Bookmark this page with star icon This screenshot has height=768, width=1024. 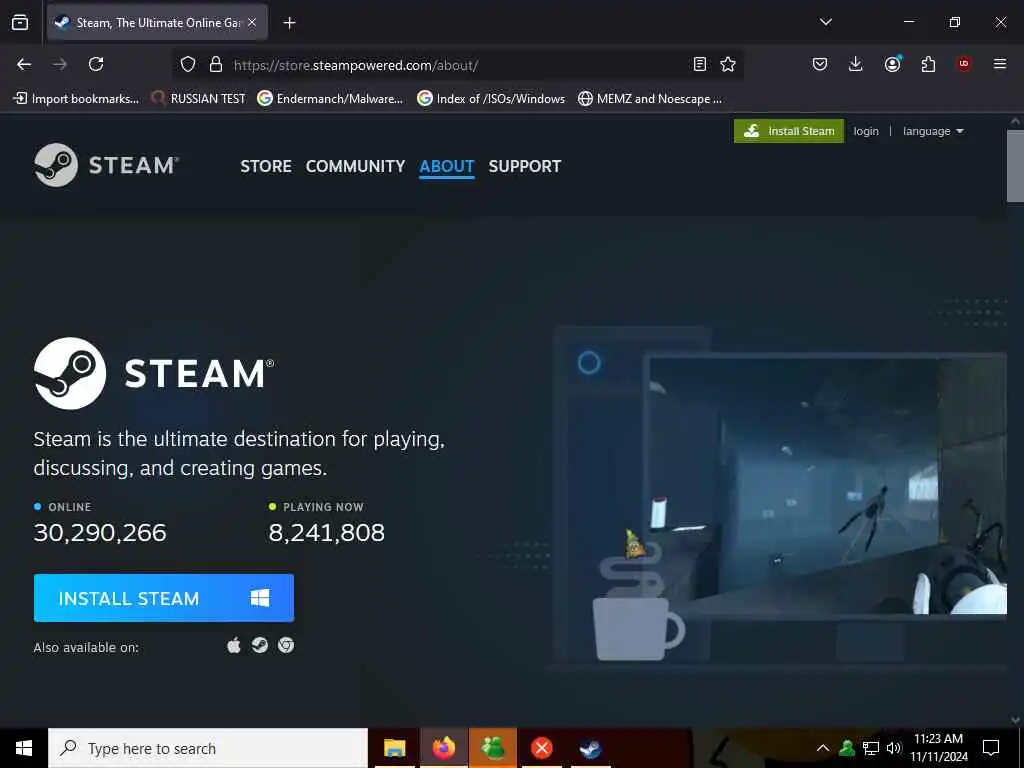point(728,64)
